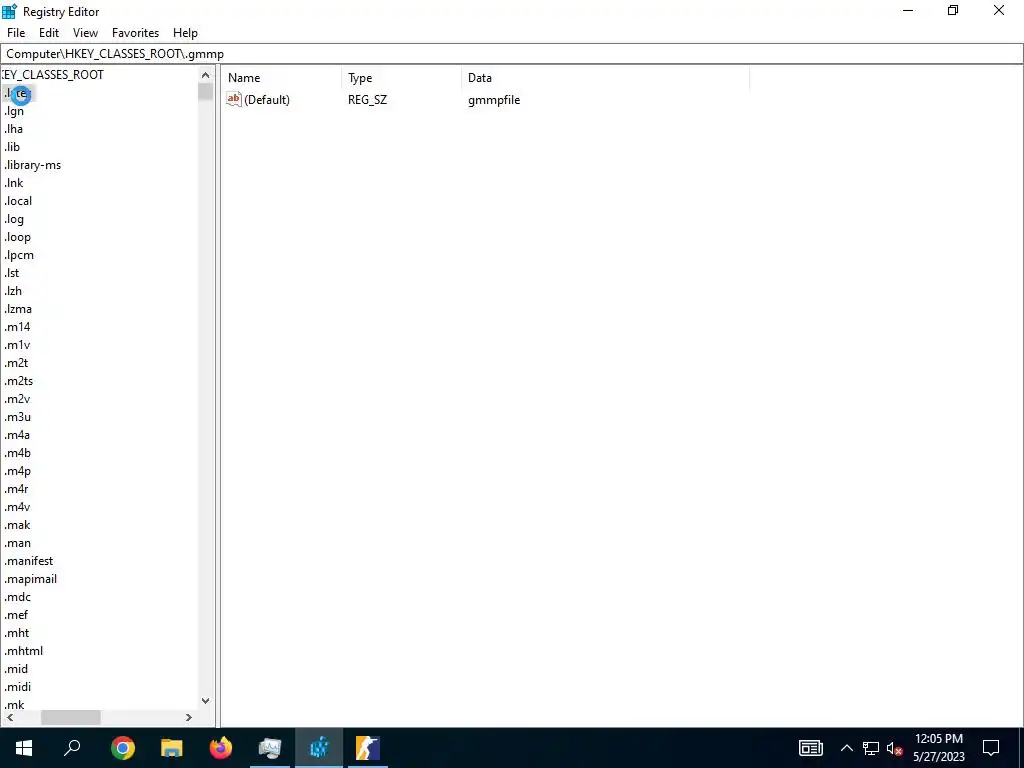Click the tree pane scroll up arrow
This screenshot has width=1024, height=768.
coord(205,75)
